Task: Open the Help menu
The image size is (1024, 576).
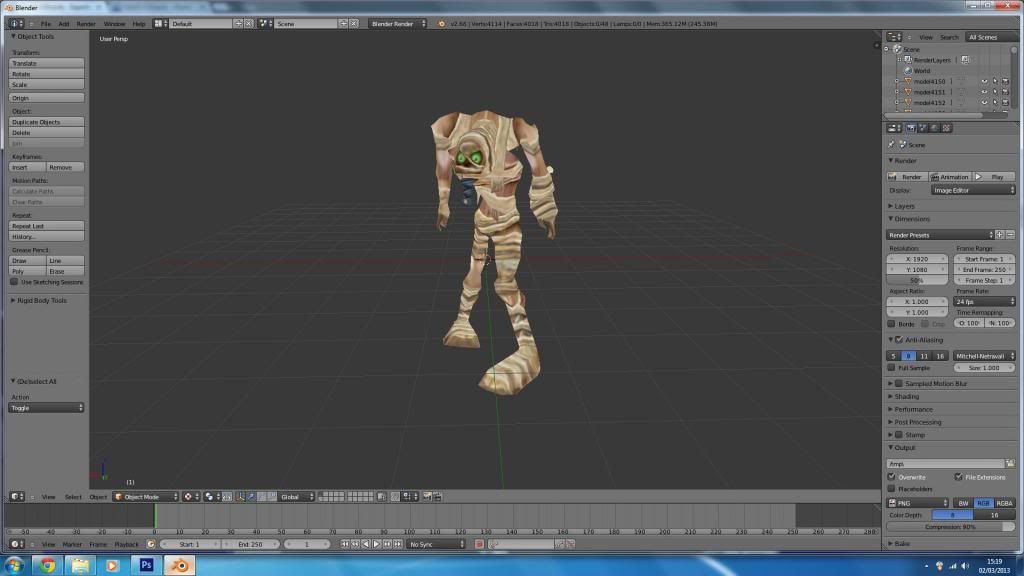Action: click(x=139, y=24)
